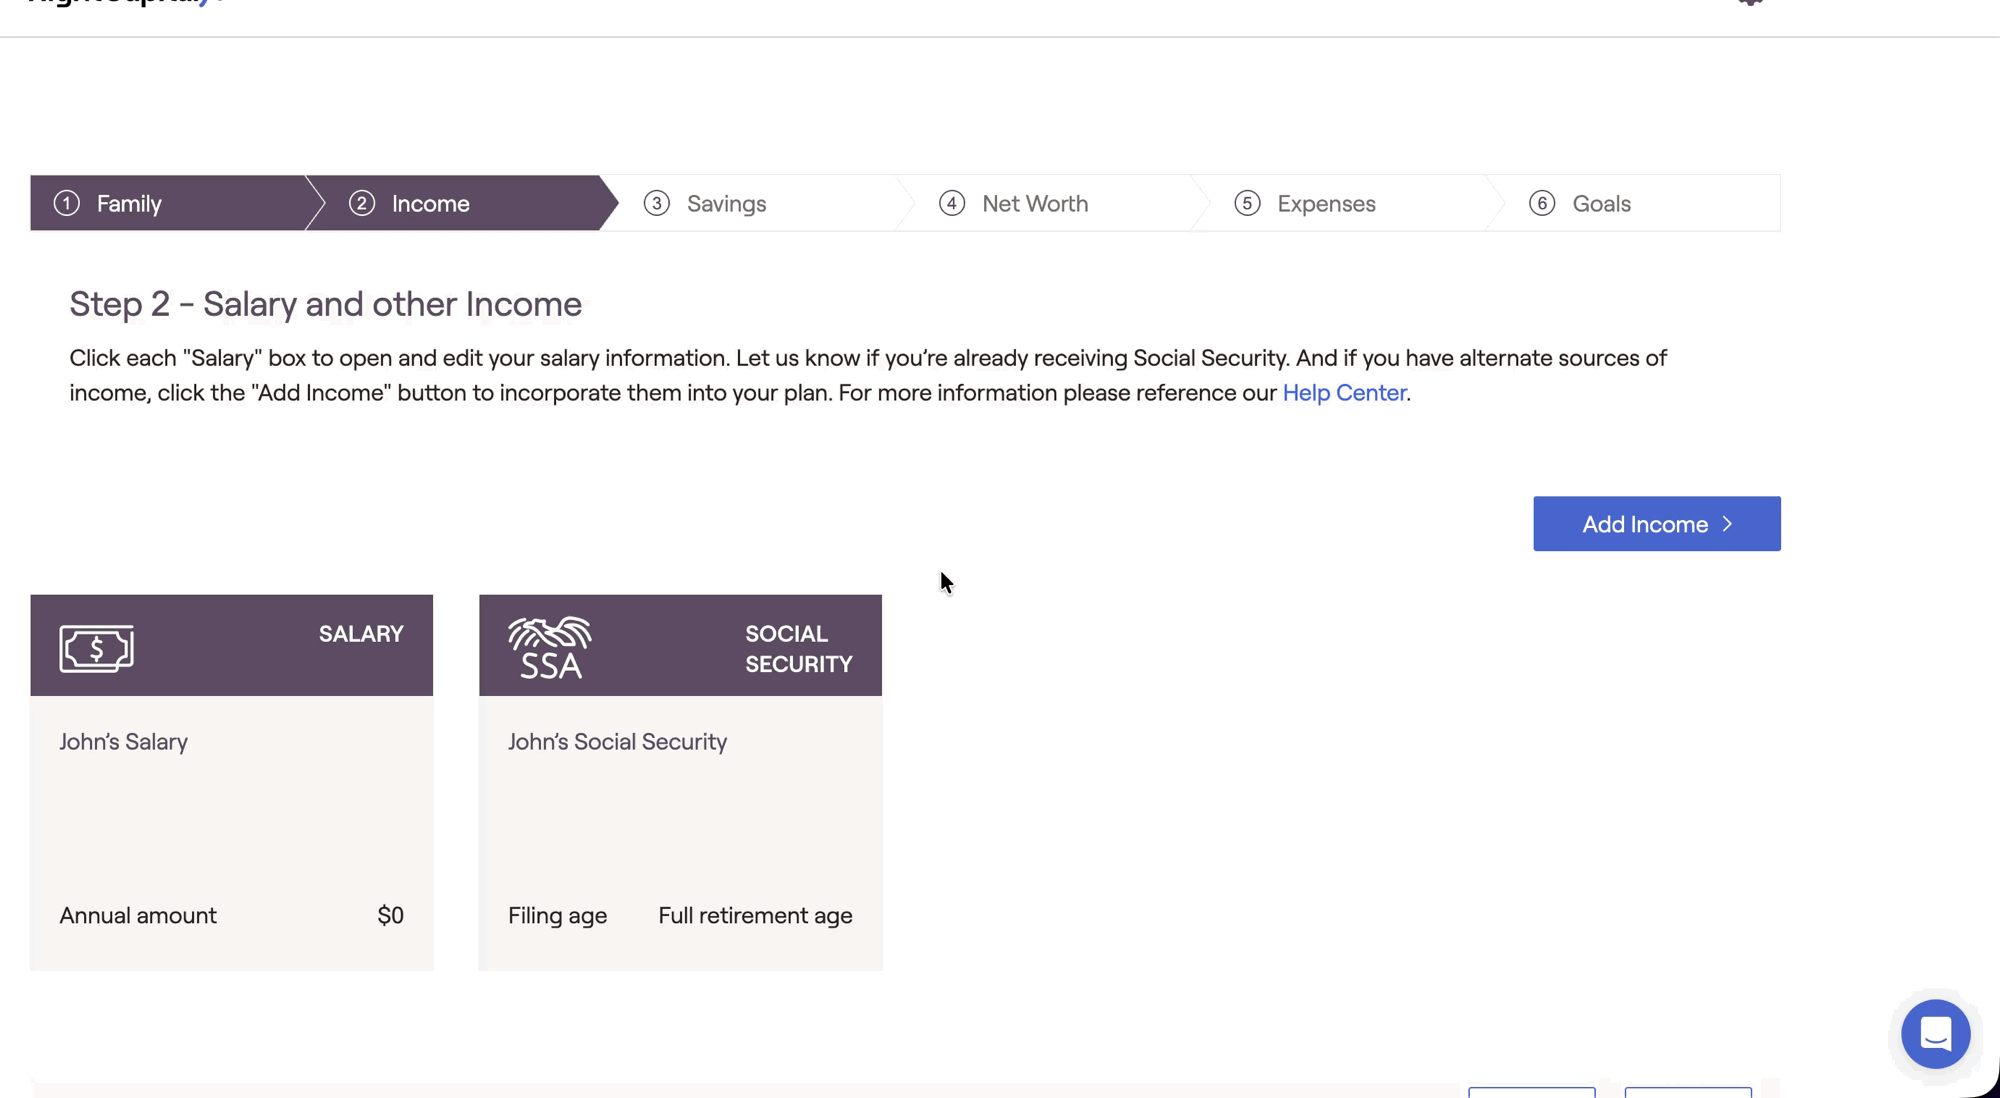Click the arrow chevron inside Add Income
The image size is (2000, 1098).
coord(1727,524)
